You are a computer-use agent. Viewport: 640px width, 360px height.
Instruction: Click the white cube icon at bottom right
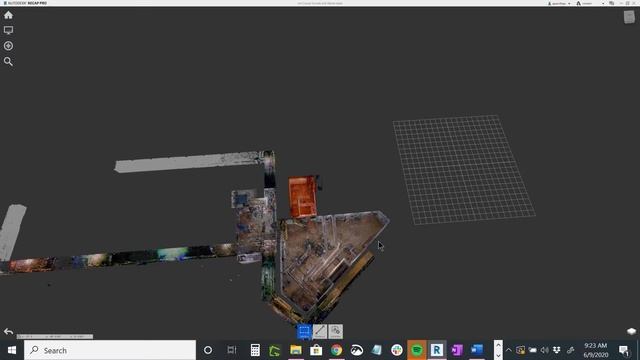point(631,331)
